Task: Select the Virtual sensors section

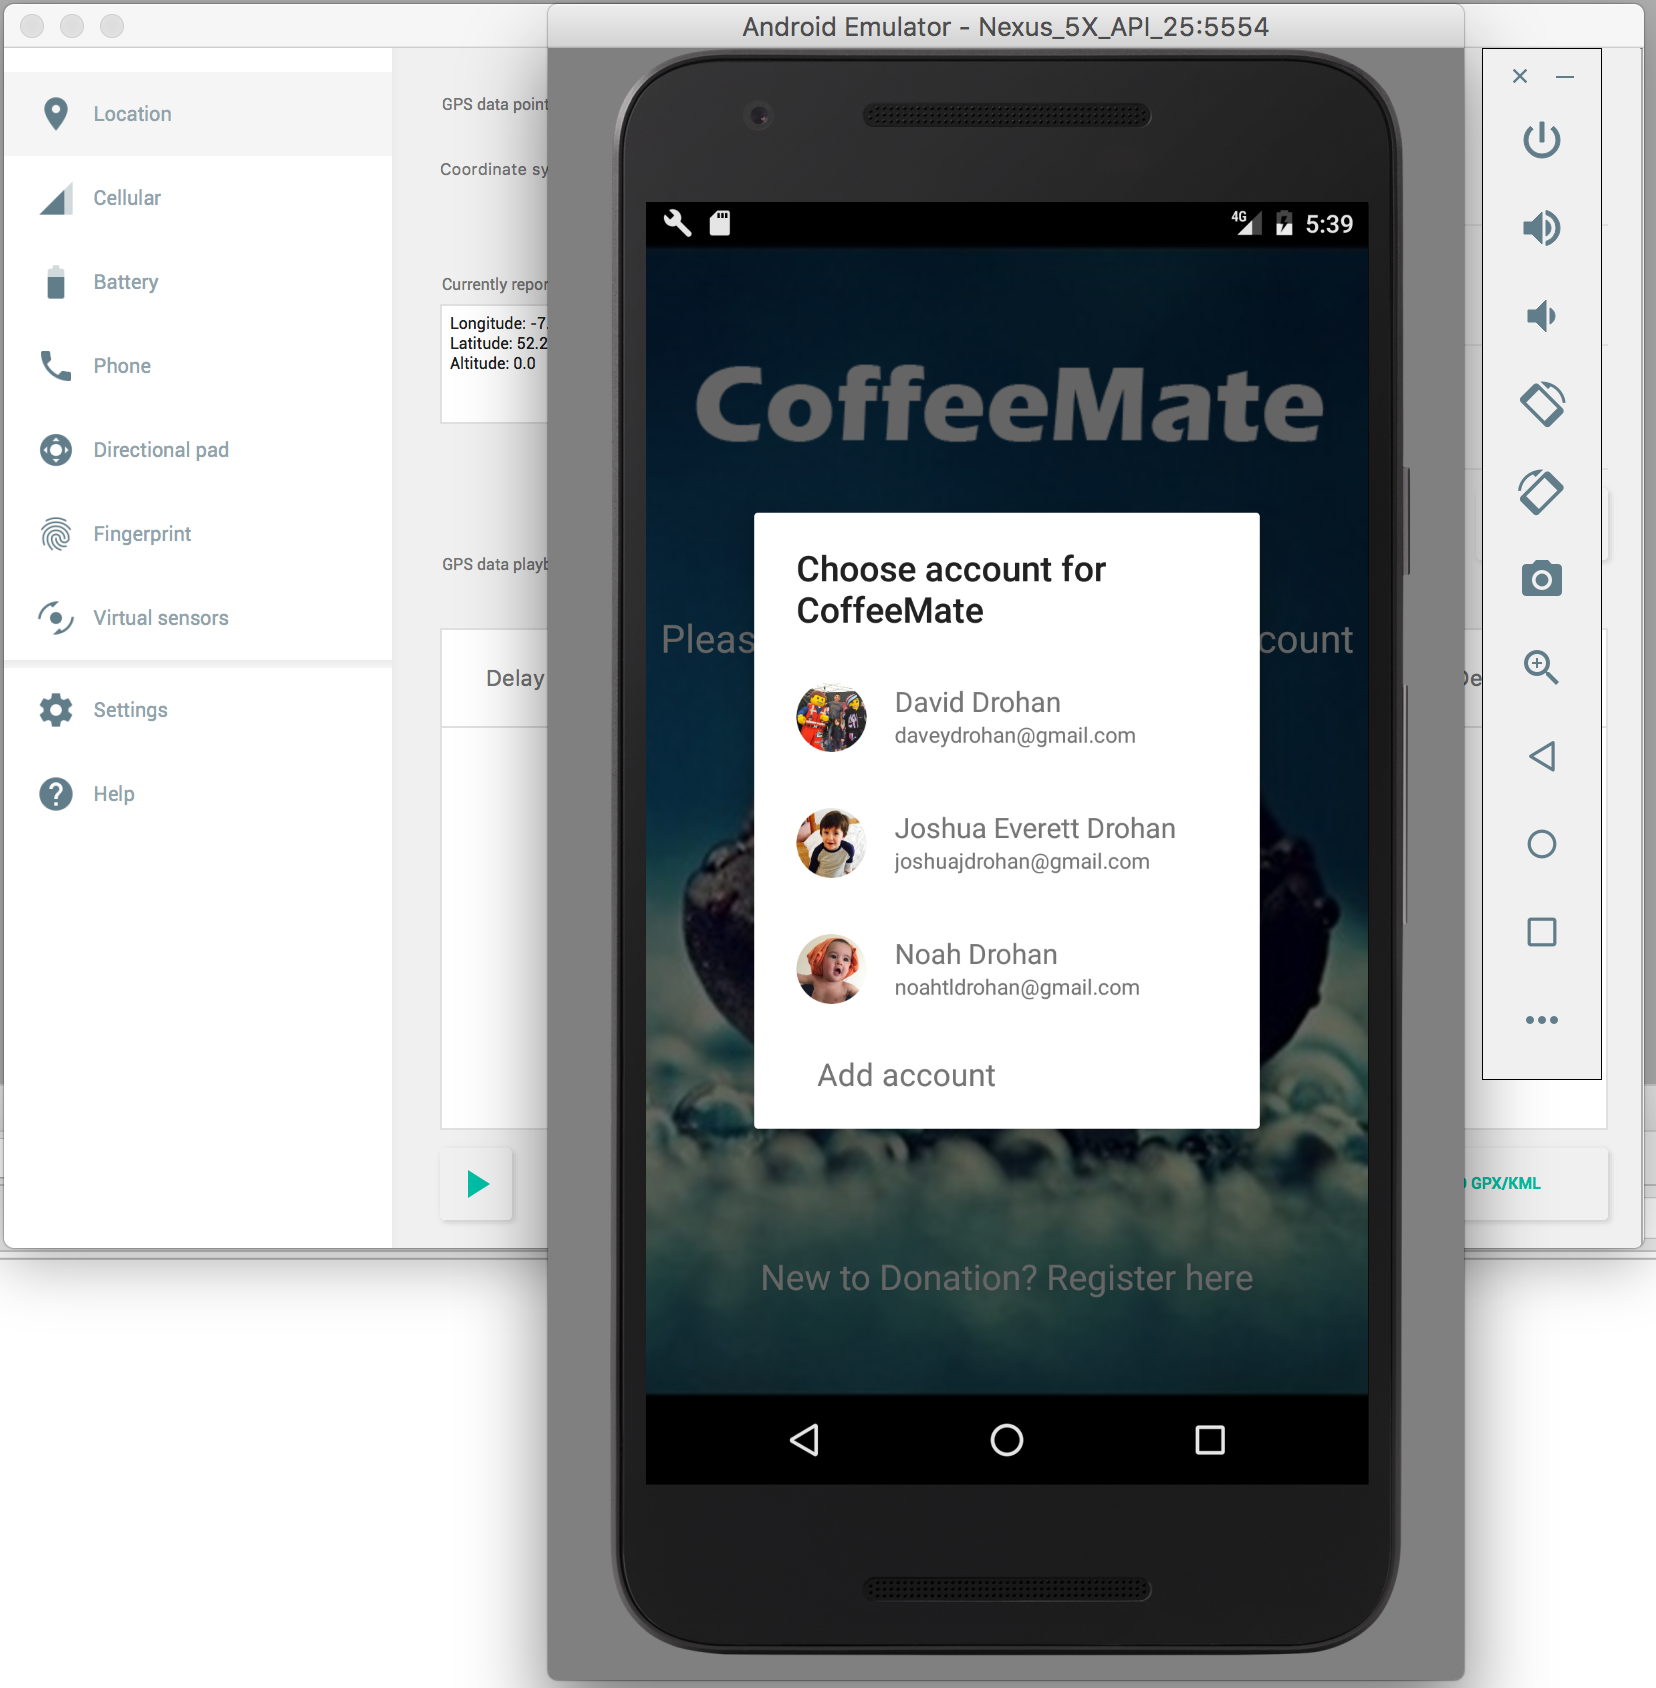Action: click(160, 618)
